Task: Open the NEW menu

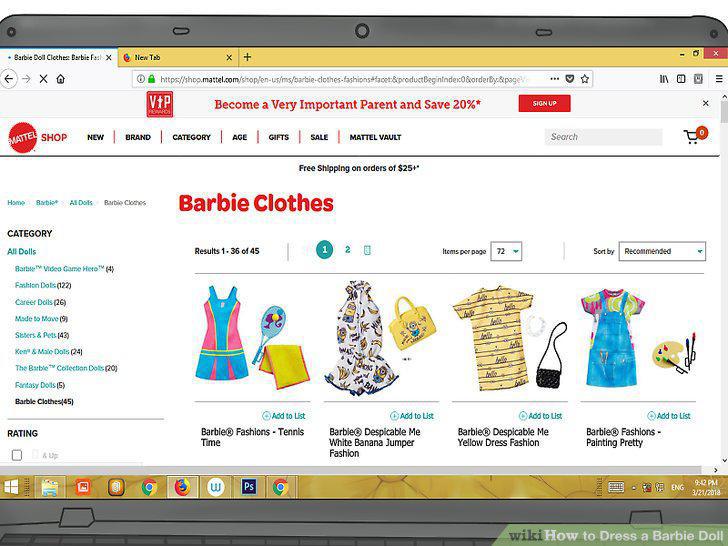Action: pyautogui.click(x=96, y=137)
